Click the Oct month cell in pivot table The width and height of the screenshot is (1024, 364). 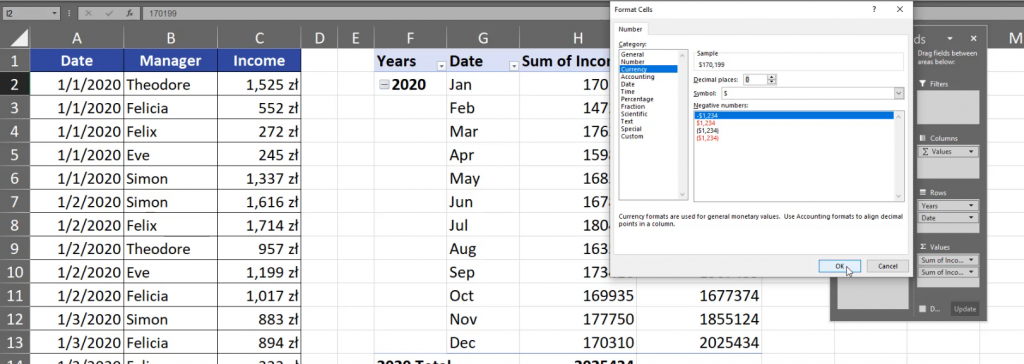pyautogui.click(x=483, y=296)
